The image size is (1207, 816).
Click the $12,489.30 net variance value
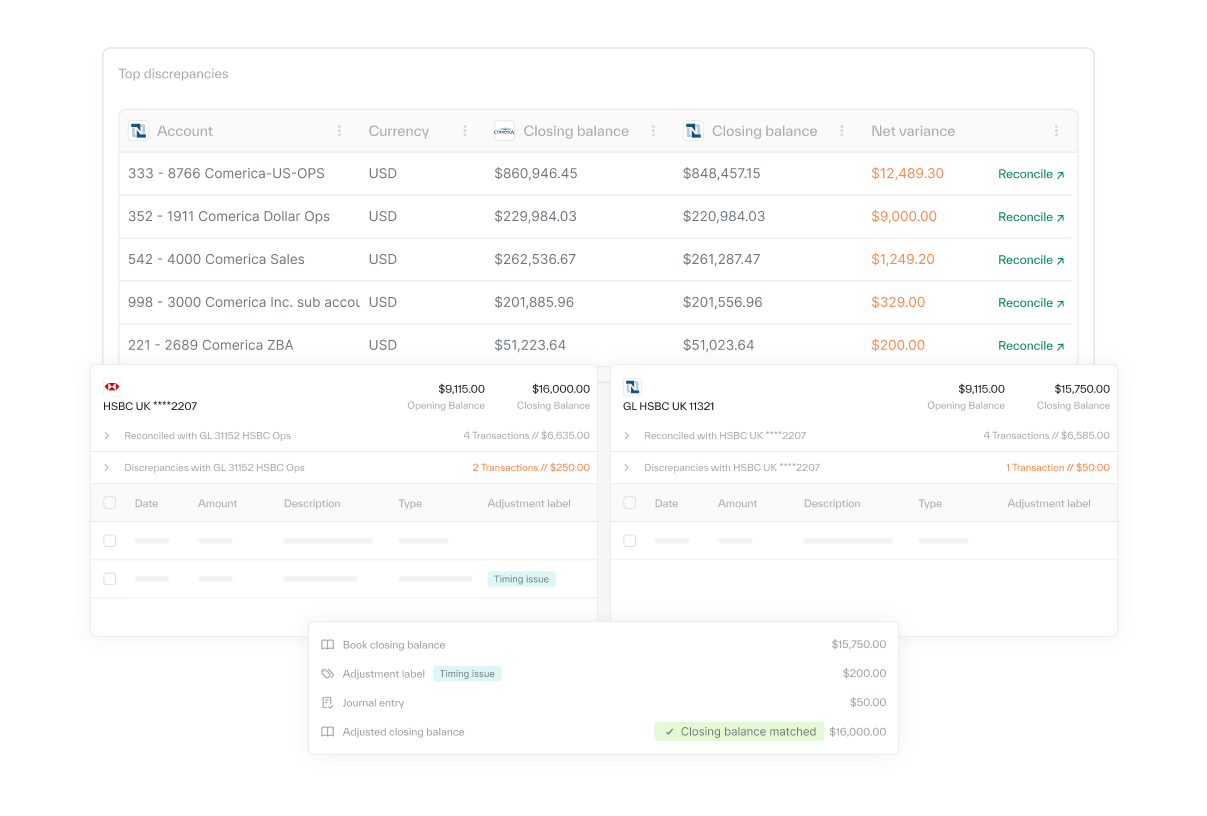908,173
